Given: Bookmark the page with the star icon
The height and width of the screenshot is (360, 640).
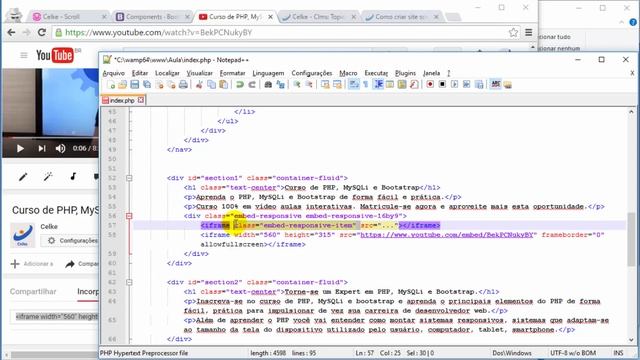Looking at the screenshot, I should (513, 33).
